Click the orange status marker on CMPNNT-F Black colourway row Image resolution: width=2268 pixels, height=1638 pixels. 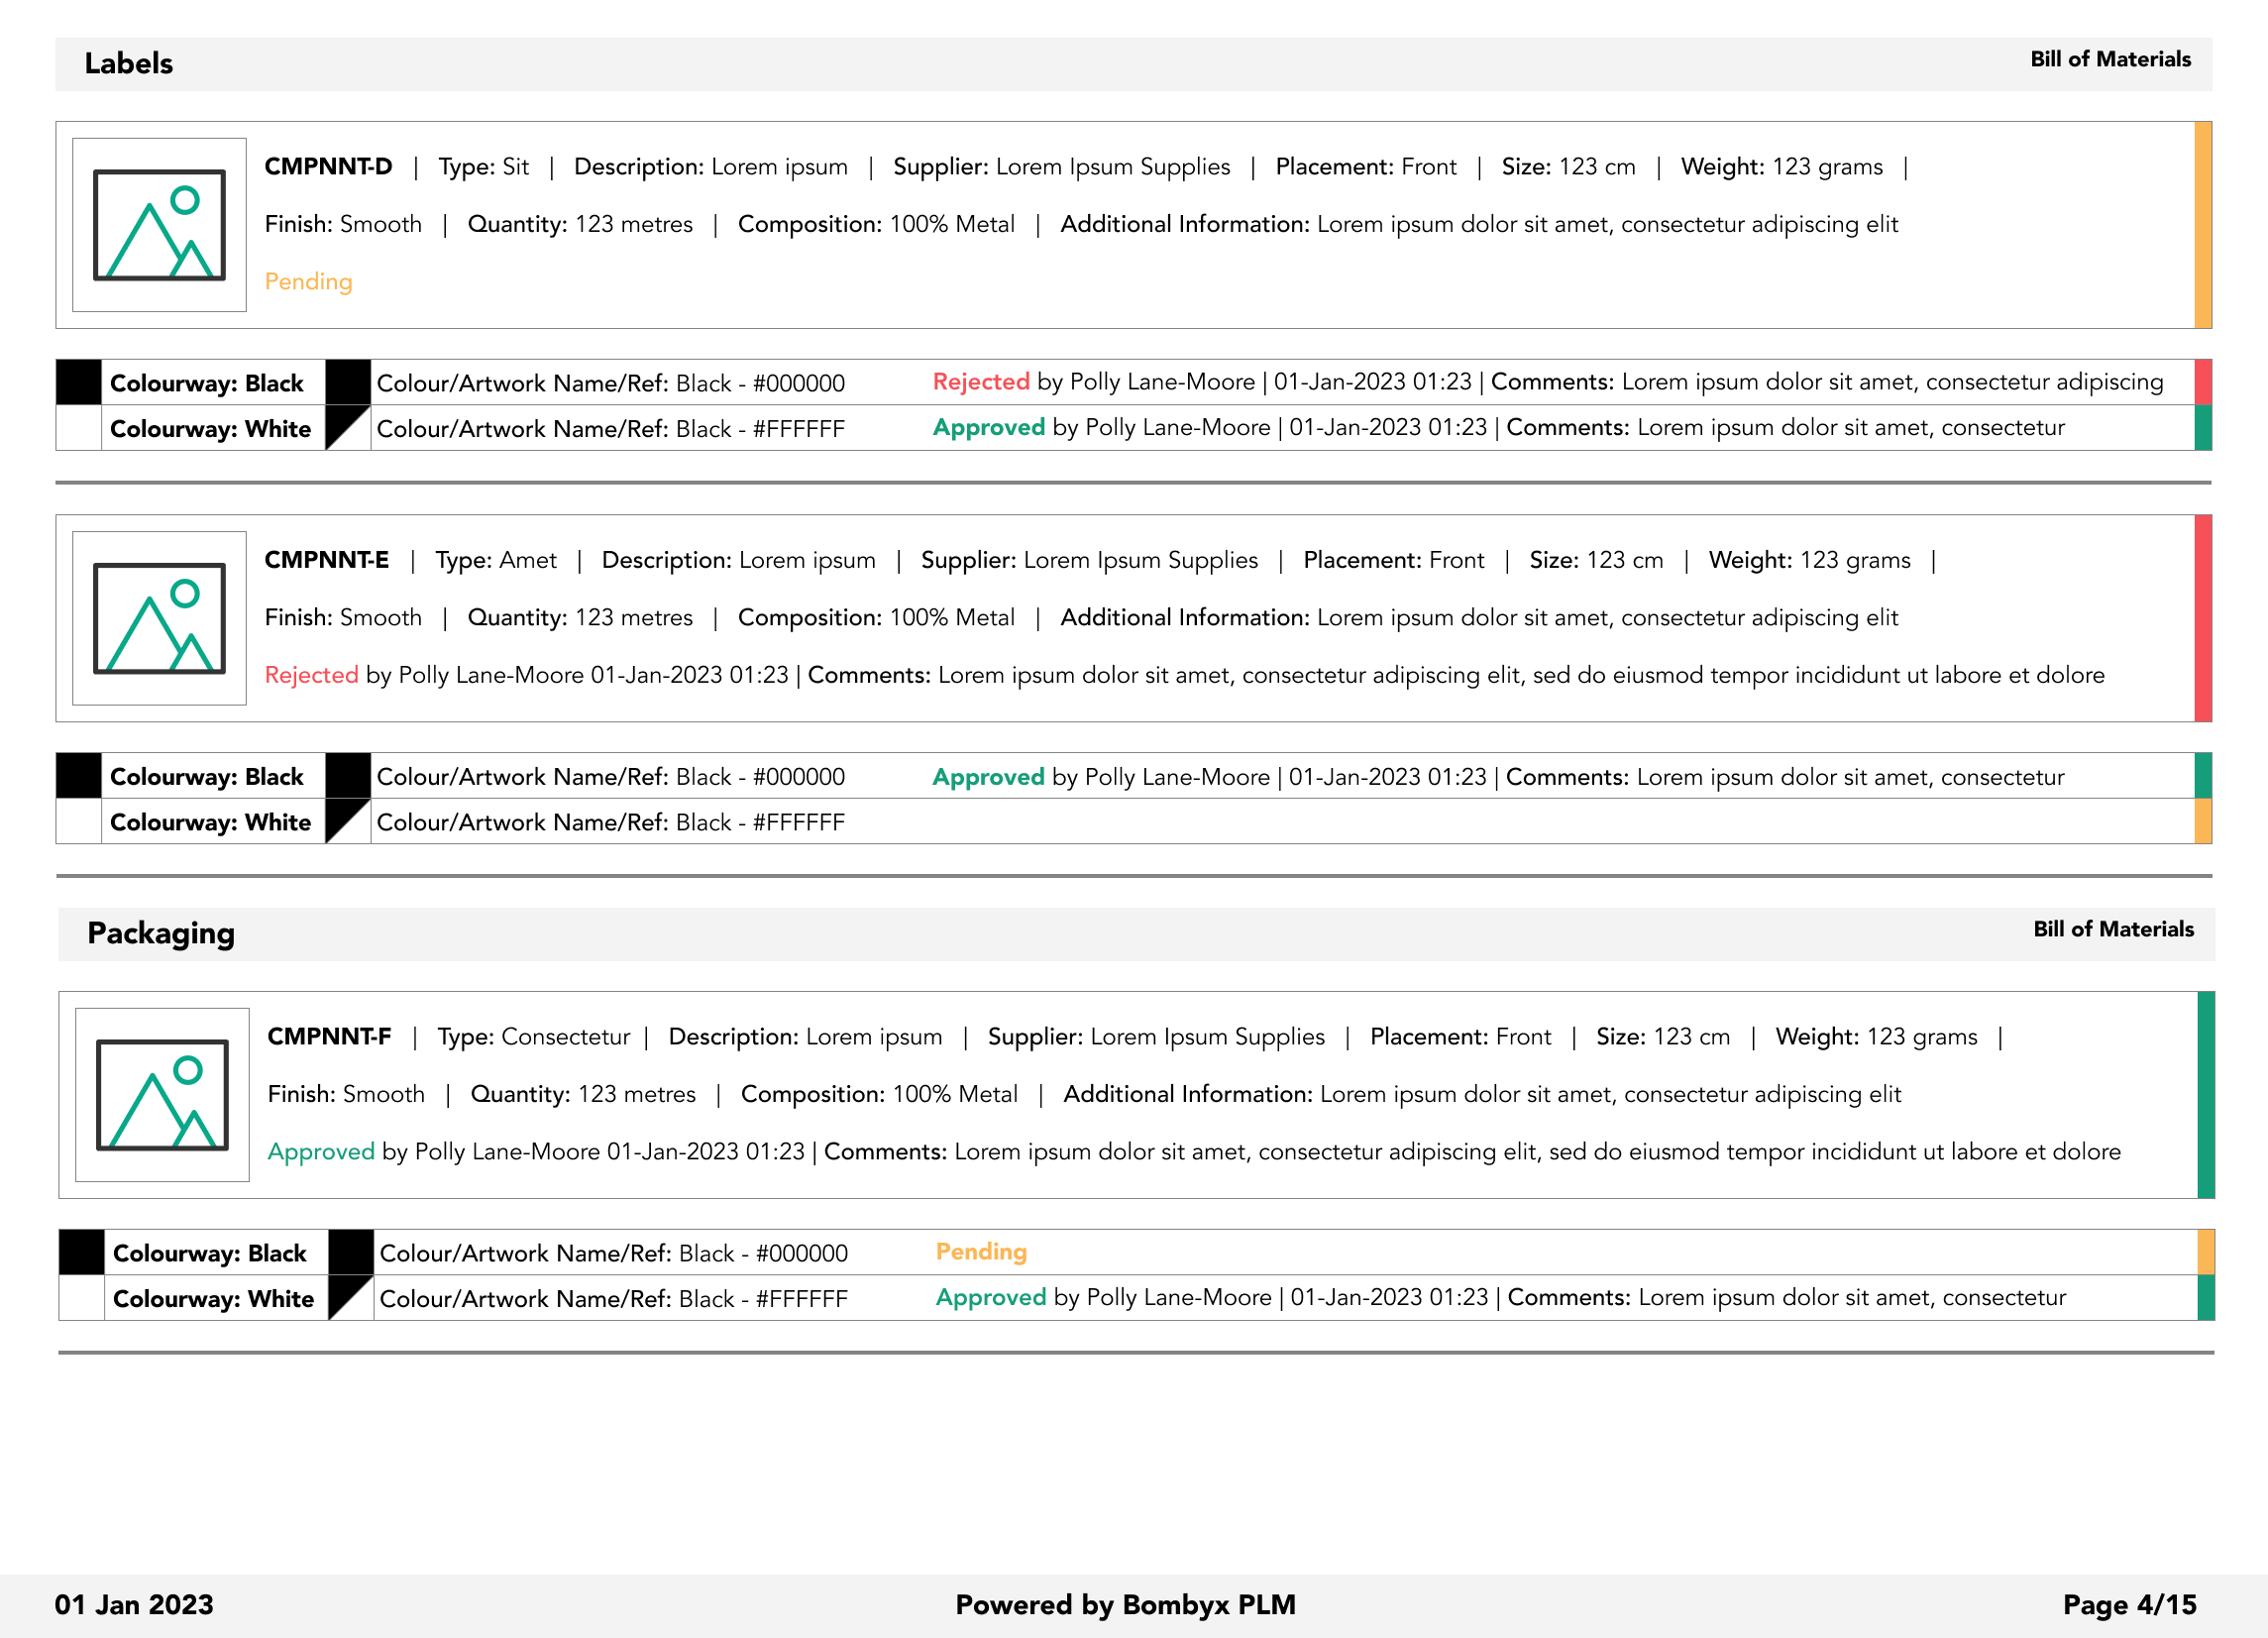[x=2206, y=1252]
